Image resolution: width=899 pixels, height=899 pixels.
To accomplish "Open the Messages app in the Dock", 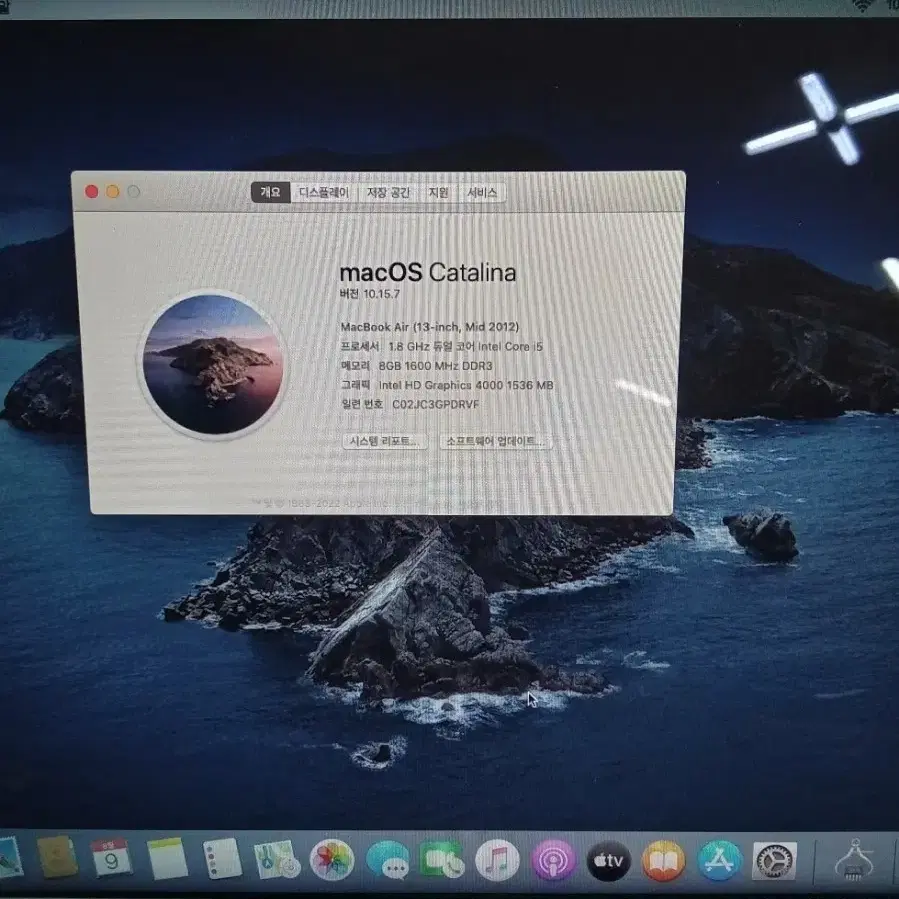I will [387, 860].
